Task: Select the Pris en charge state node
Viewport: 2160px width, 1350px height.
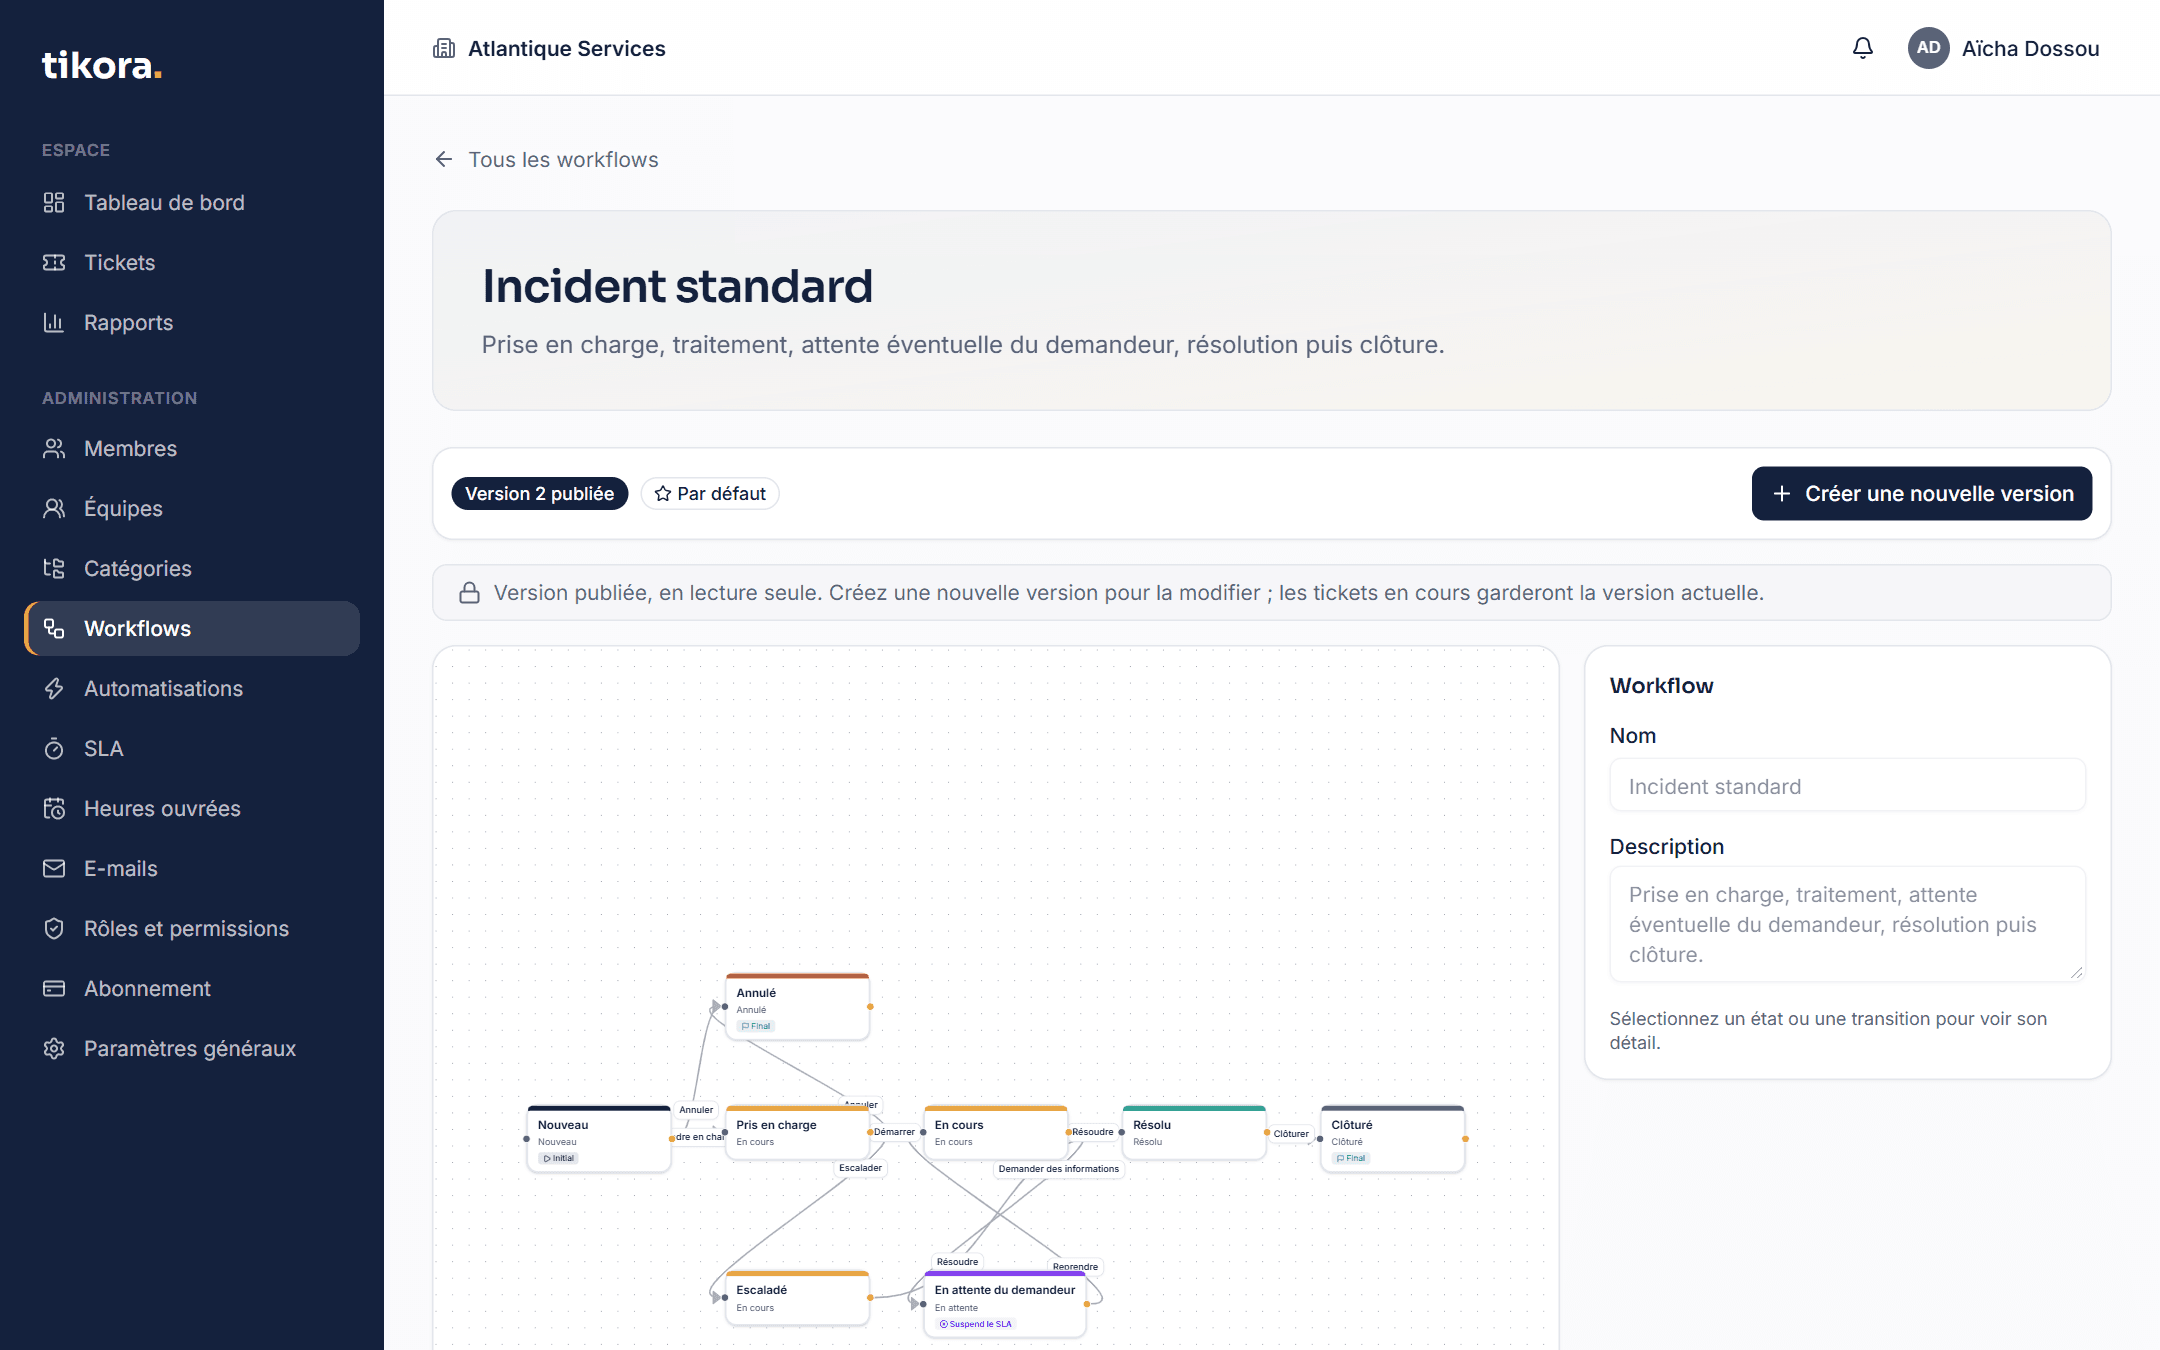Action: coord(797,1132)
